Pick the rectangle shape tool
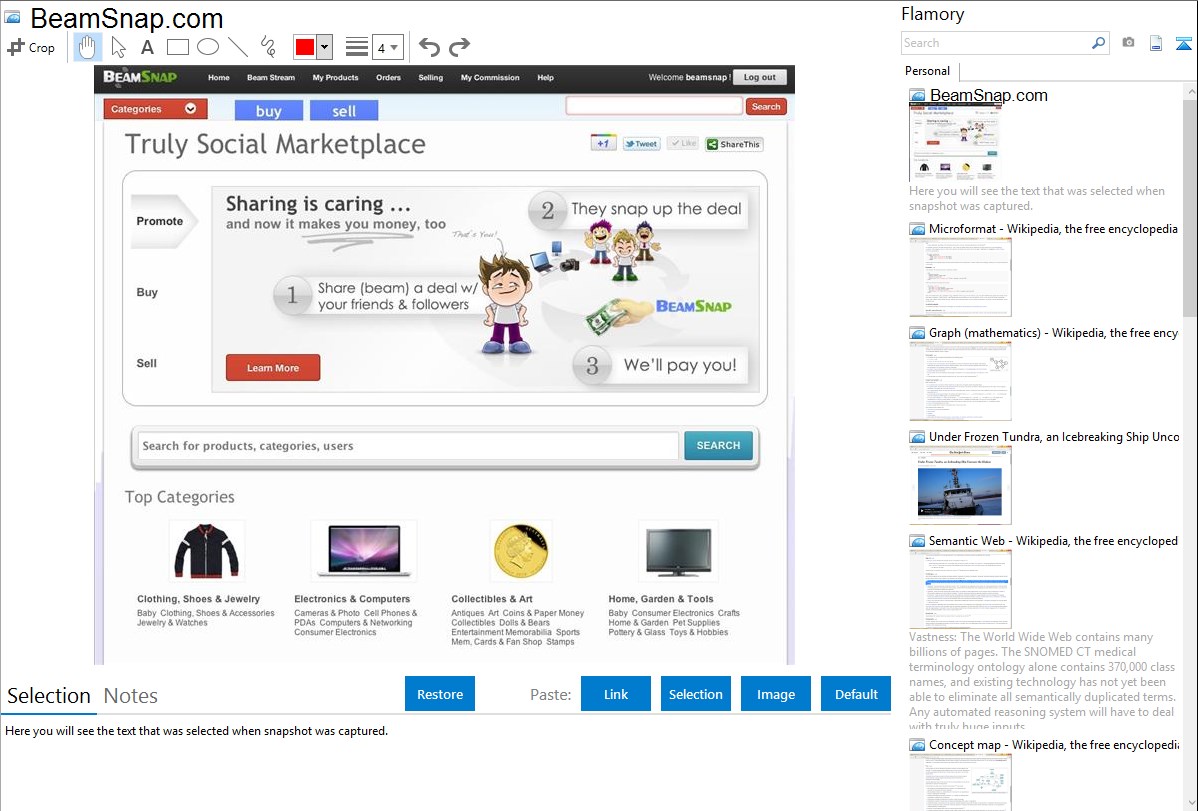 click(x=177, y=47)
